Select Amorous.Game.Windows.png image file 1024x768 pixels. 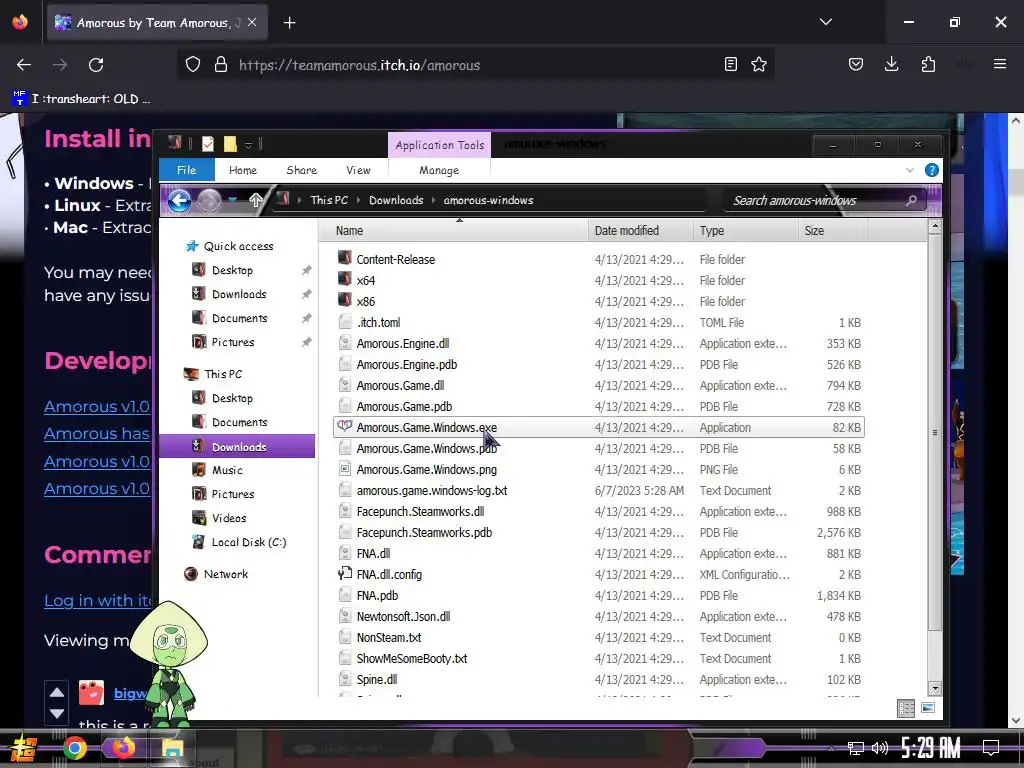[426, 470]
